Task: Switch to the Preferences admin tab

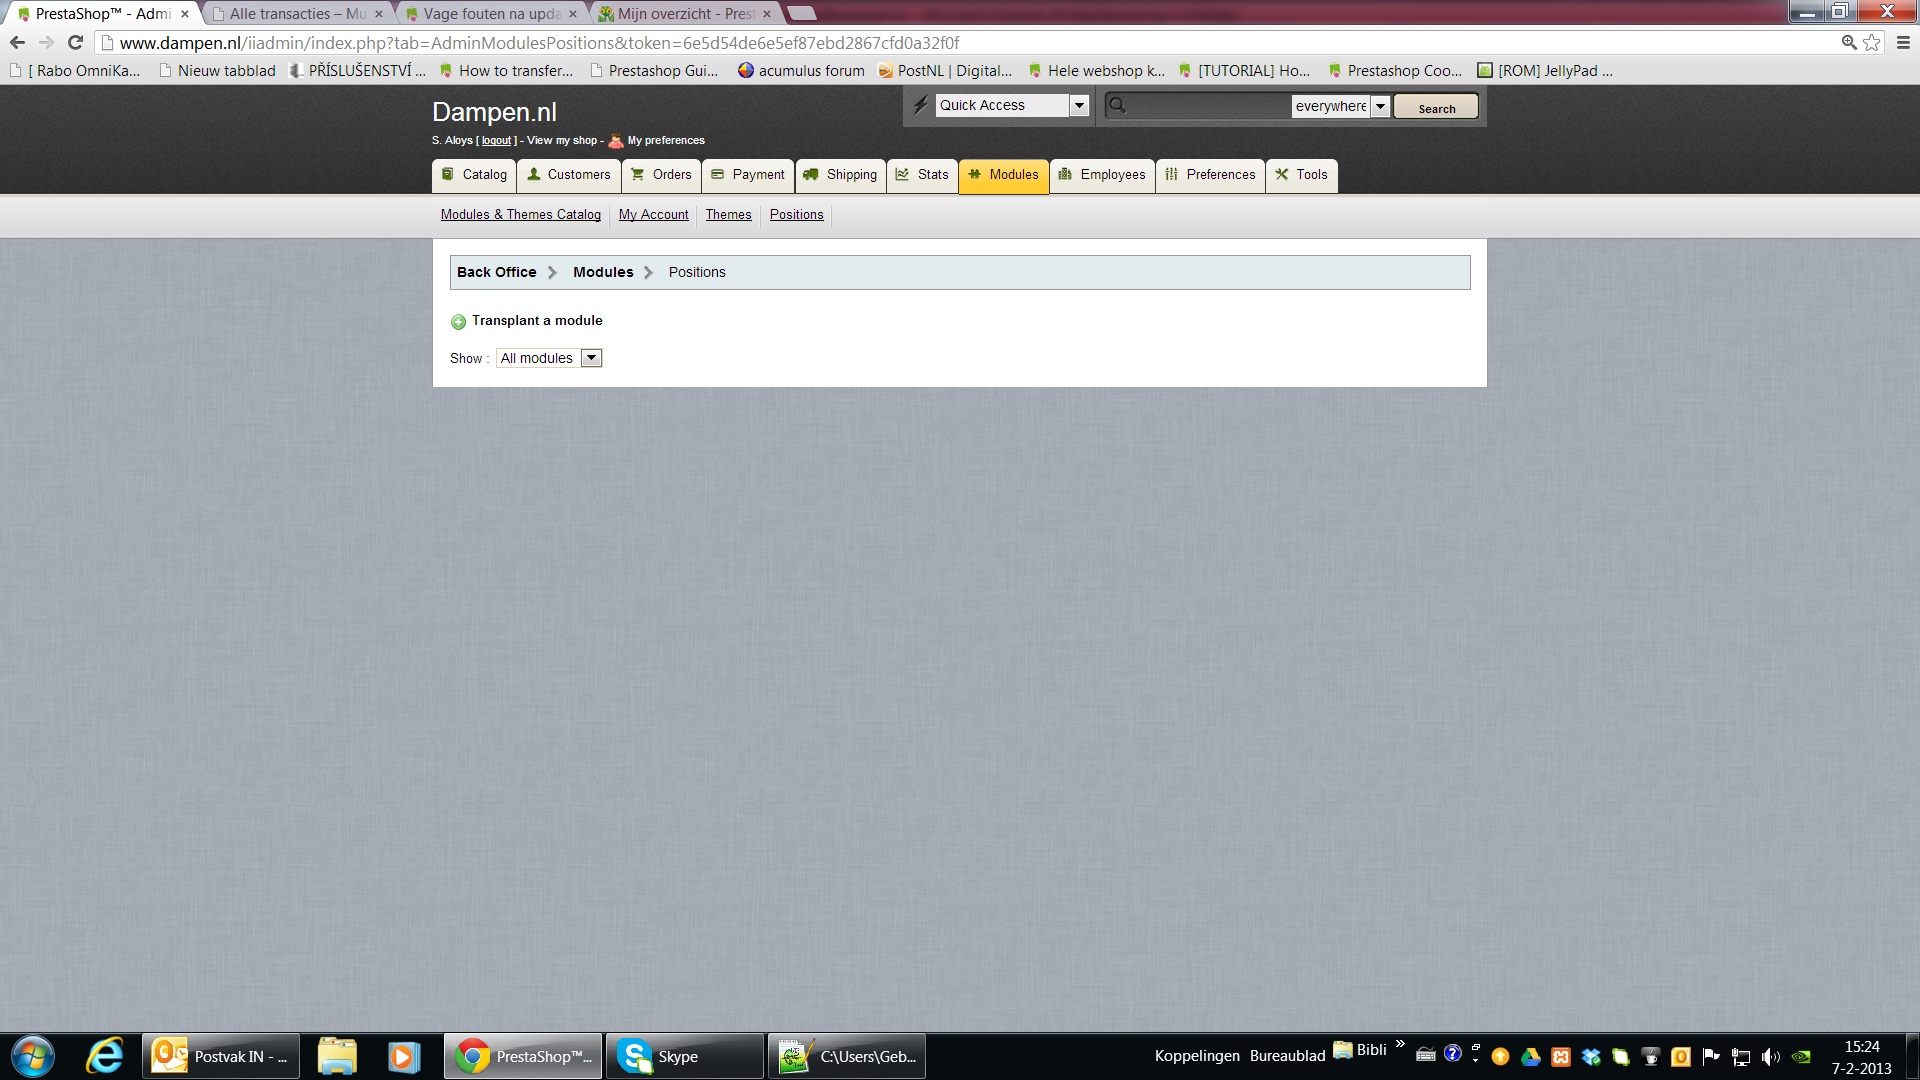Action: pyautogui.click(x=1210, y=175)
